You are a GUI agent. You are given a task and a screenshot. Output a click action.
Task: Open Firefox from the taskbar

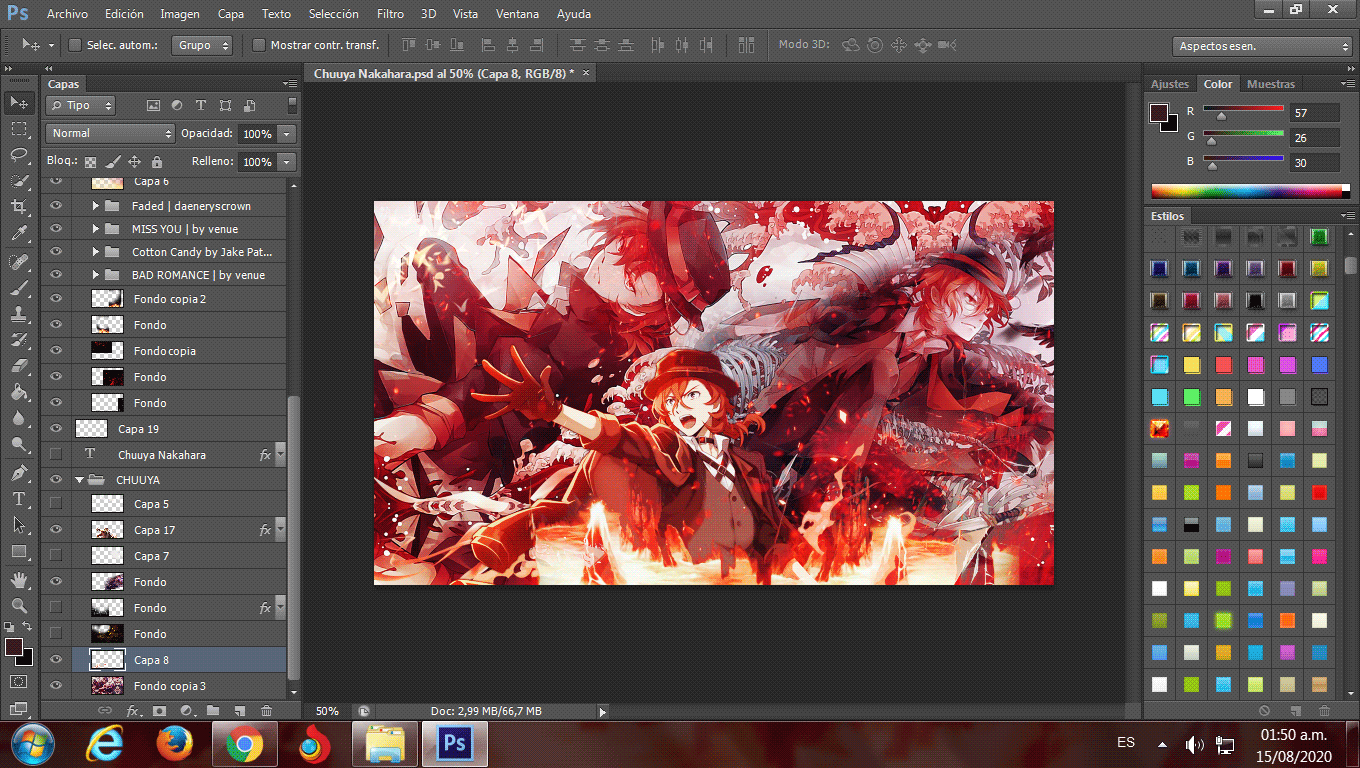point(174,744)
